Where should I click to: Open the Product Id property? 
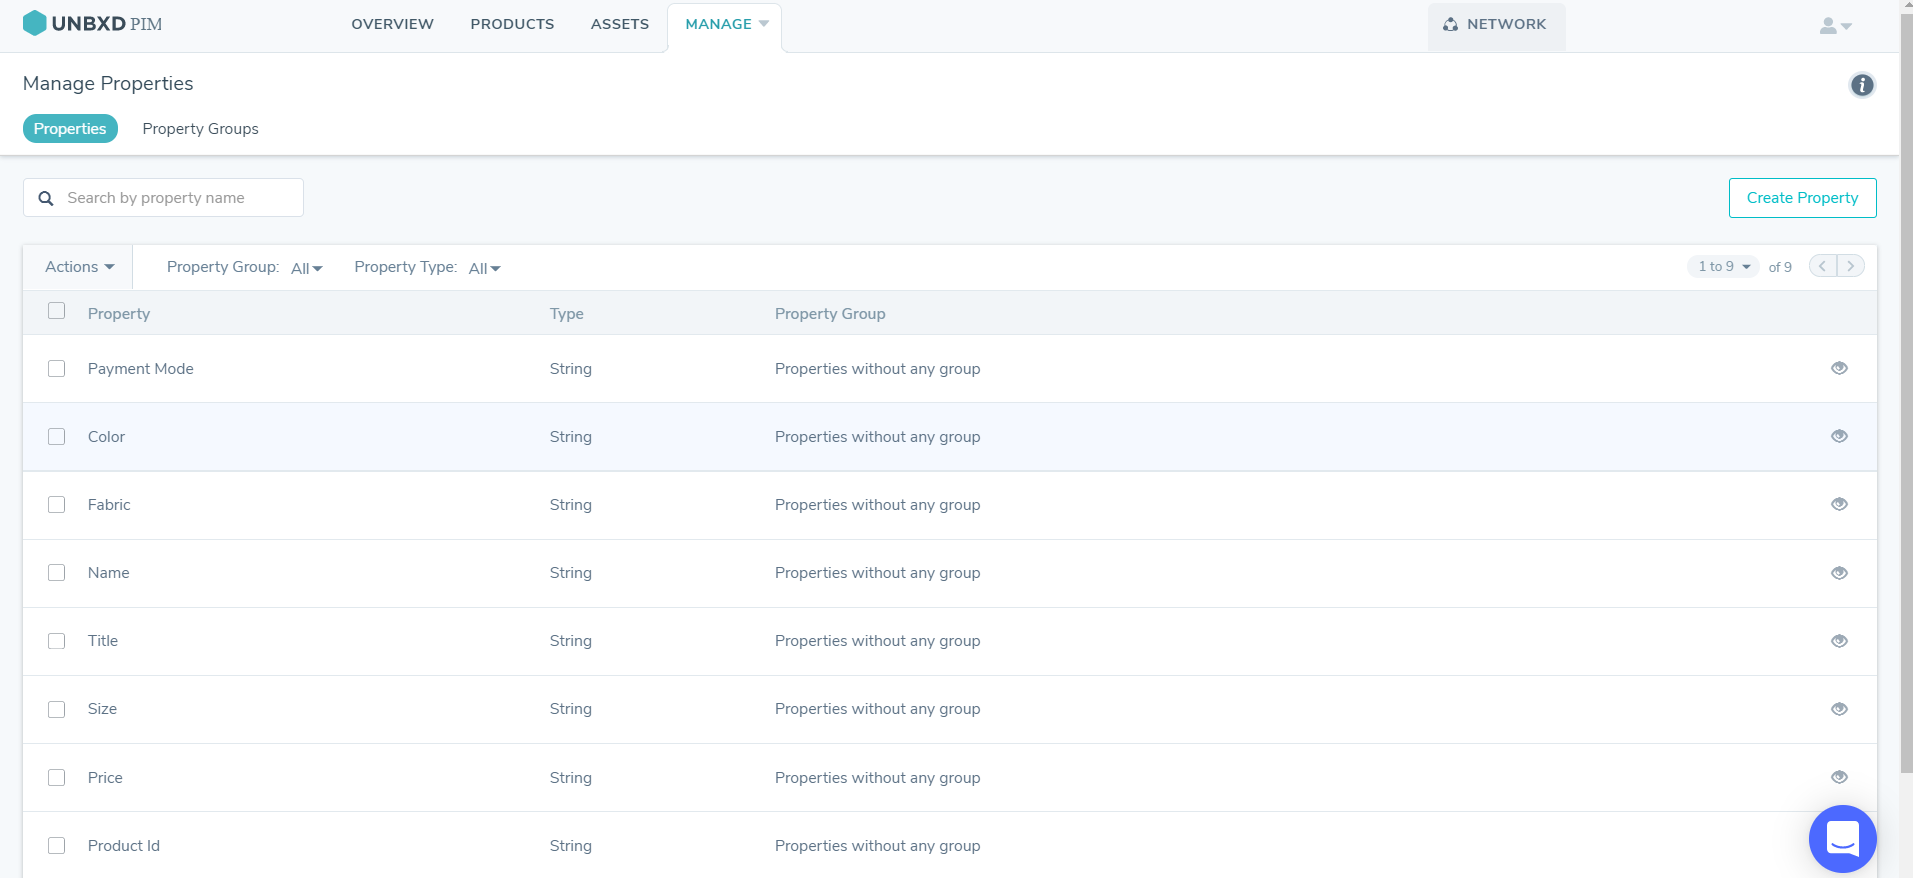[123, 846]
